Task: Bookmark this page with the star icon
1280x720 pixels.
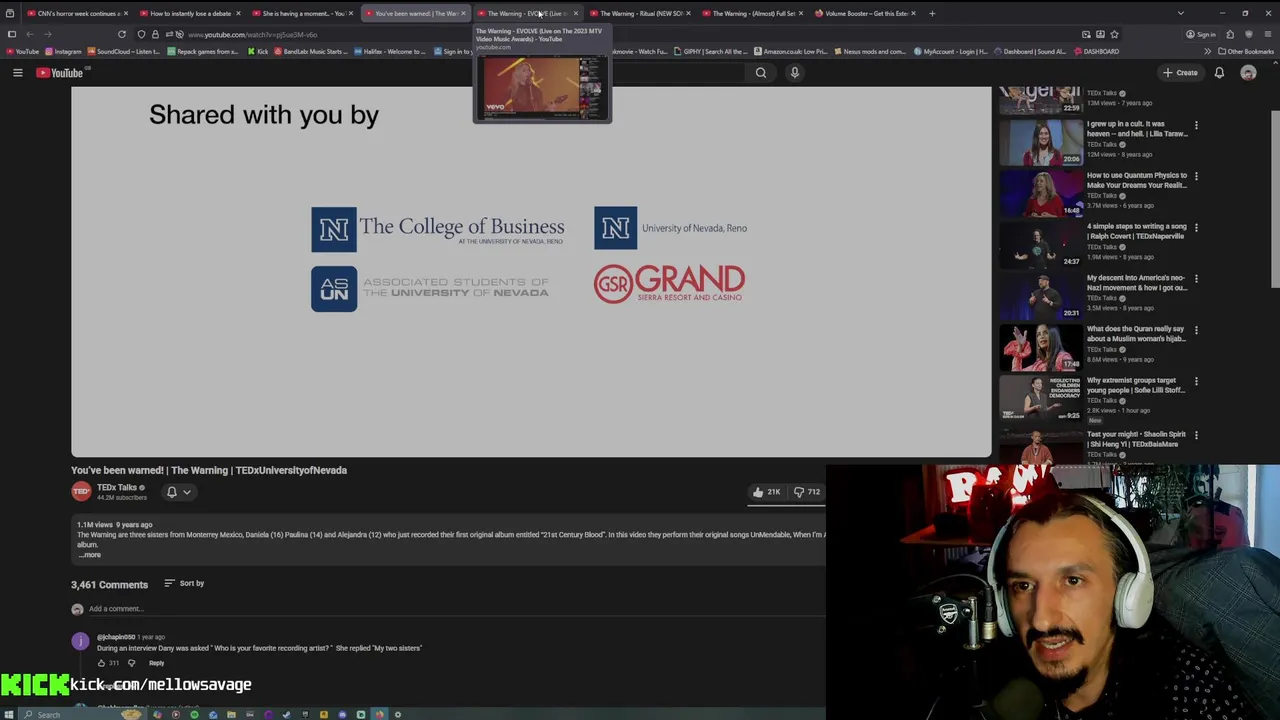Action: [x=1115, y=34]
